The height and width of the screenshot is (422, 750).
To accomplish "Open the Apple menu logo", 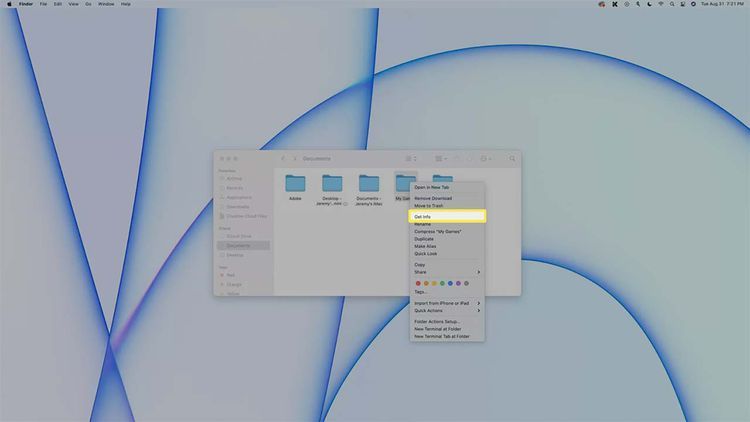I will click(x=8, y=4).
